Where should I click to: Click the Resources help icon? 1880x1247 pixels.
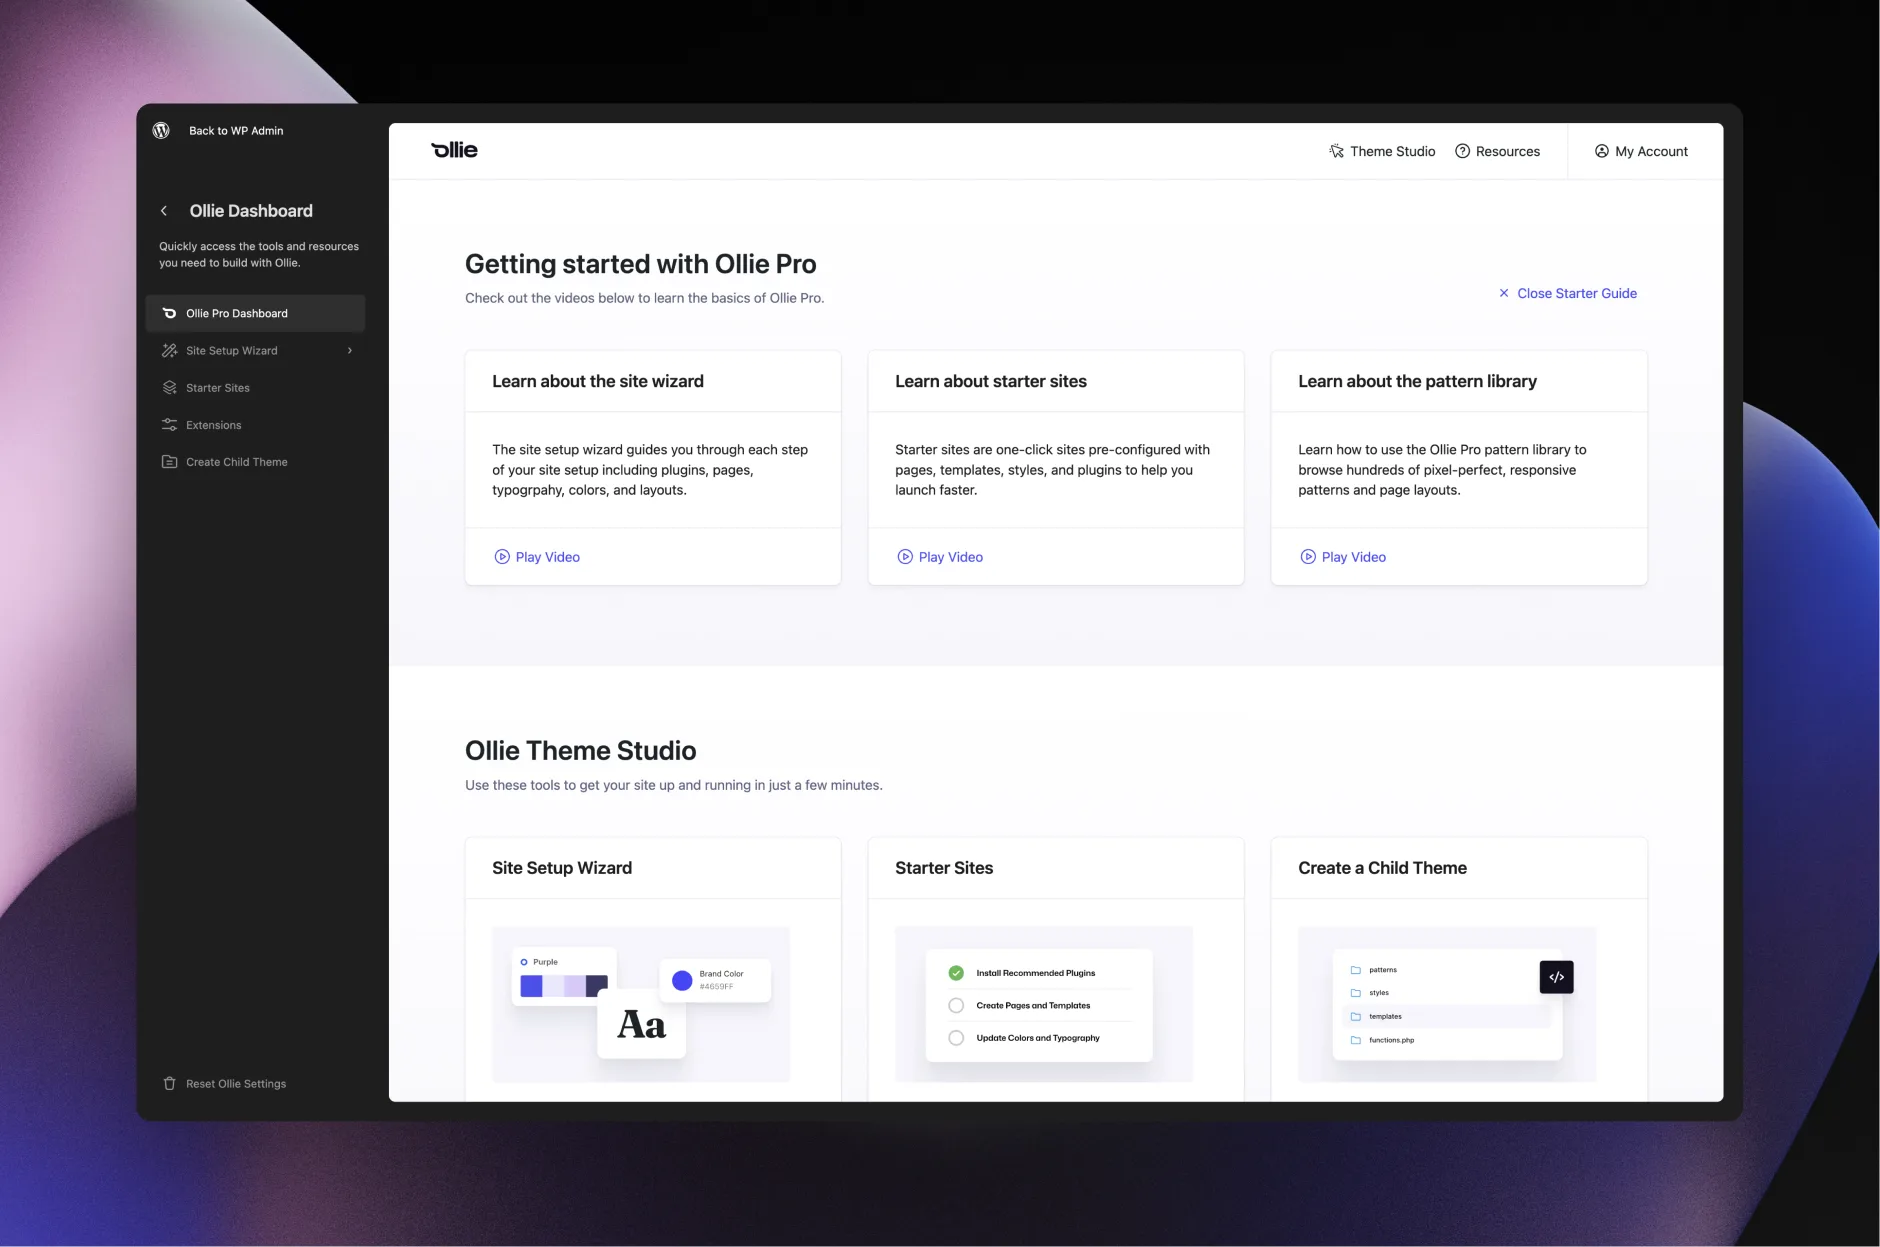coord(1462,151)
